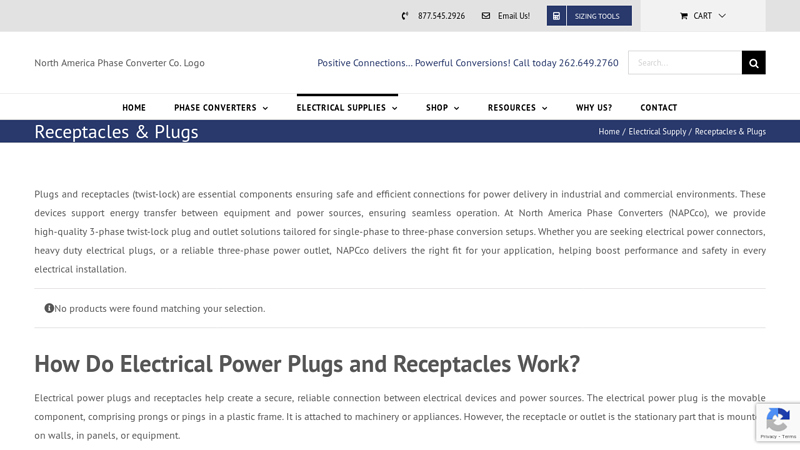This screenshot has height=450, width=800.
Task: Click 'No products were found matching your selection.'
Action: [x=160, y=309]
